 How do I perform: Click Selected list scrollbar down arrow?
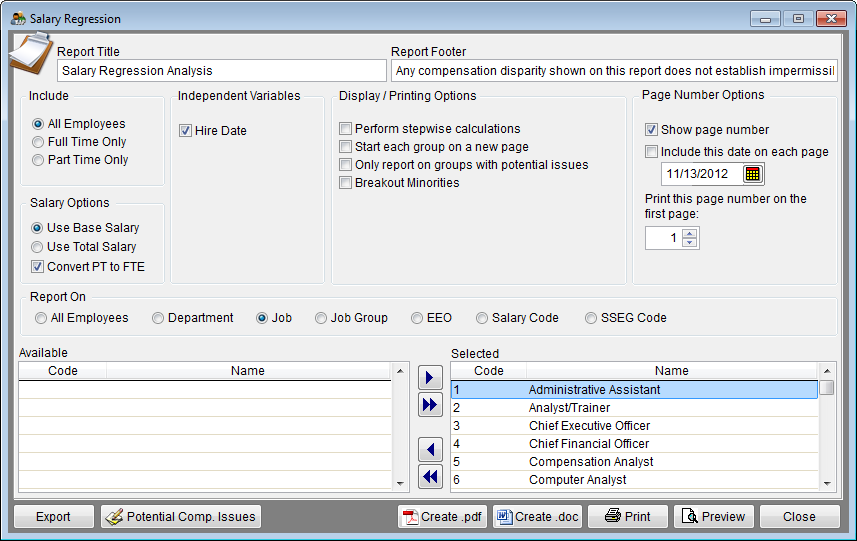click(x=827, y=483)
